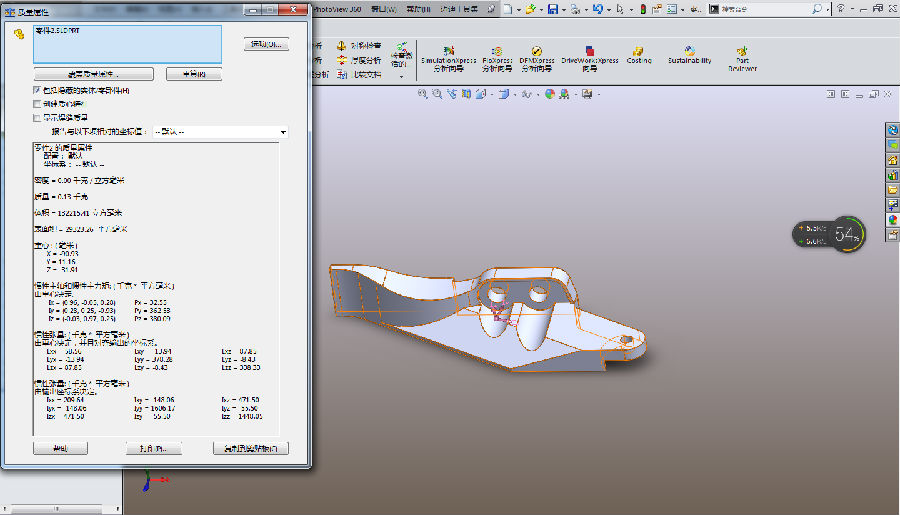Open the PhotoView 360 menu

[x=335, y=8]
